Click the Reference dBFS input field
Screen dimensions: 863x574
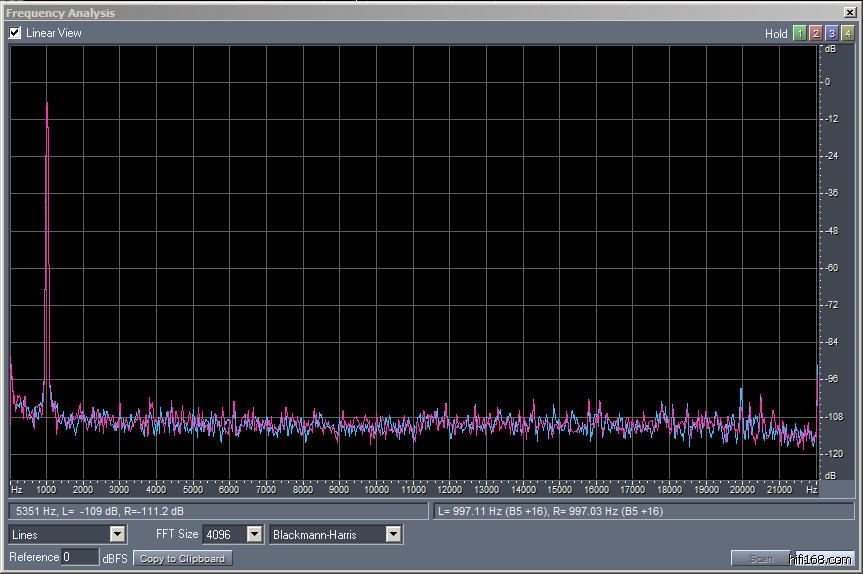click(80, 557)
